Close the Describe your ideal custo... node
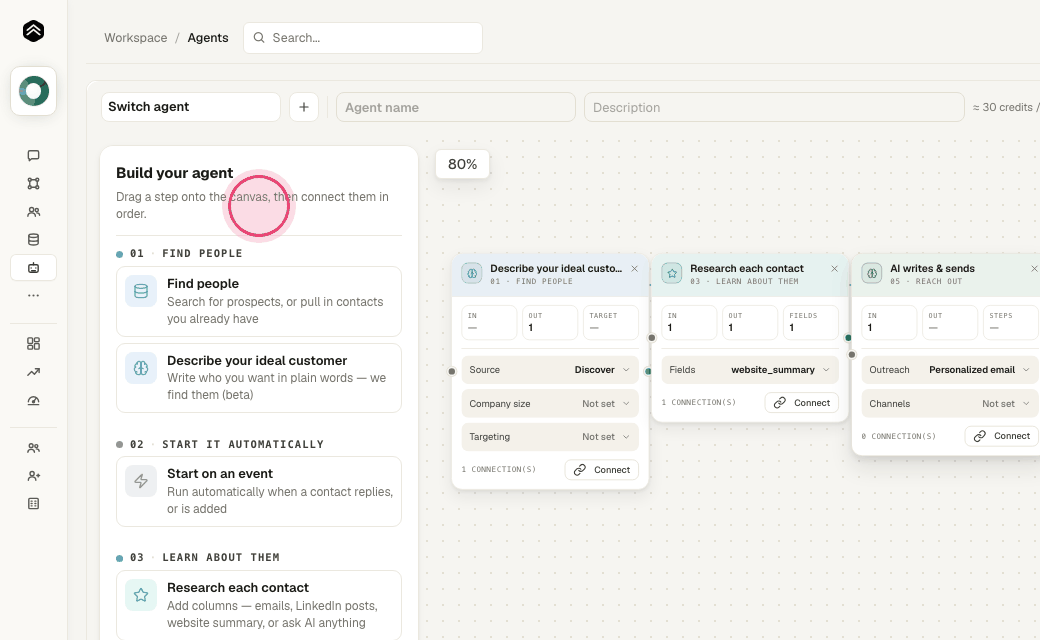Viewport: 1040px width, 640px height. (x=635, y=269)
